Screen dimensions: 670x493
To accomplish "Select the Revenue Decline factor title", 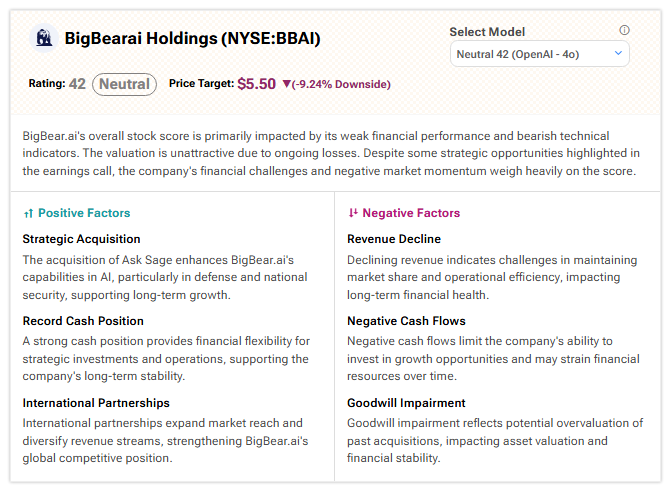I will (394, 239).
